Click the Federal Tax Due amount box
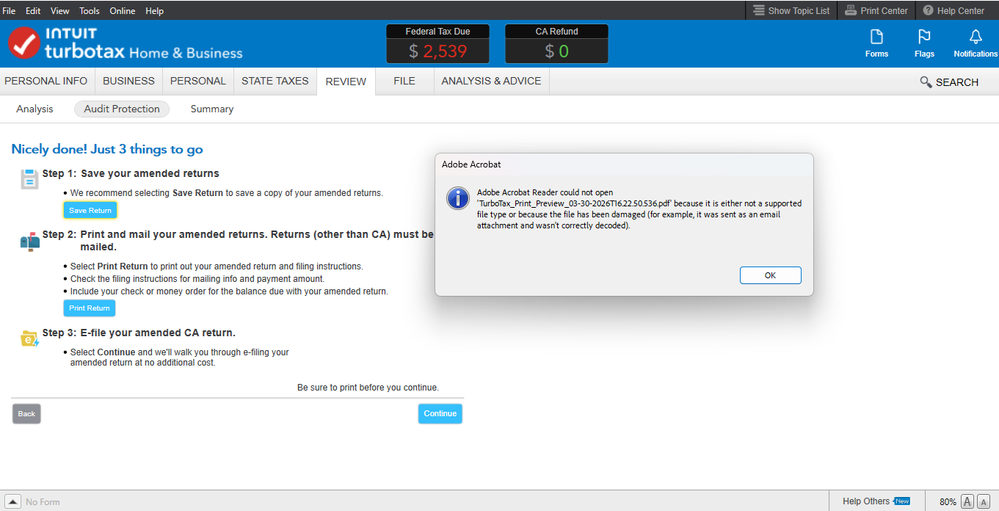Image resolution: width=999 pixels, height=511 pixels. pos(438,44)
